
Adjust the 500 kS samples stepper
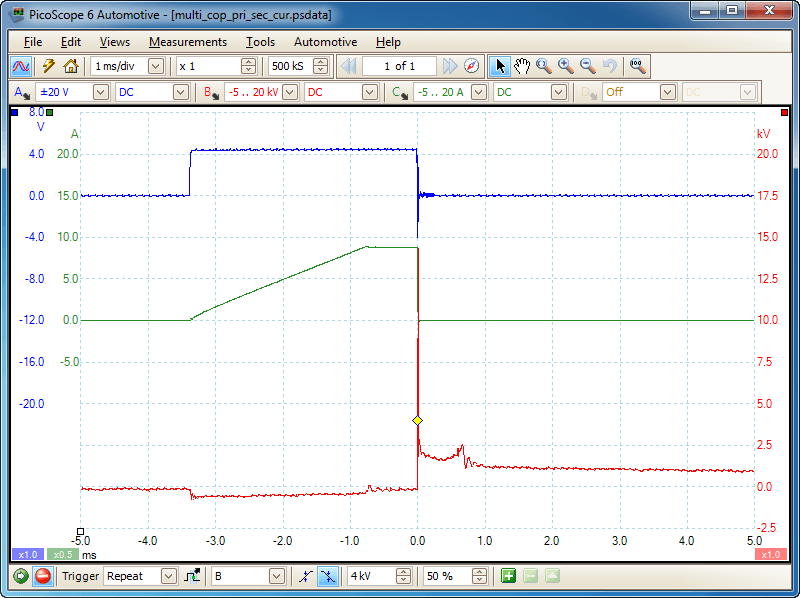[320, 66]
